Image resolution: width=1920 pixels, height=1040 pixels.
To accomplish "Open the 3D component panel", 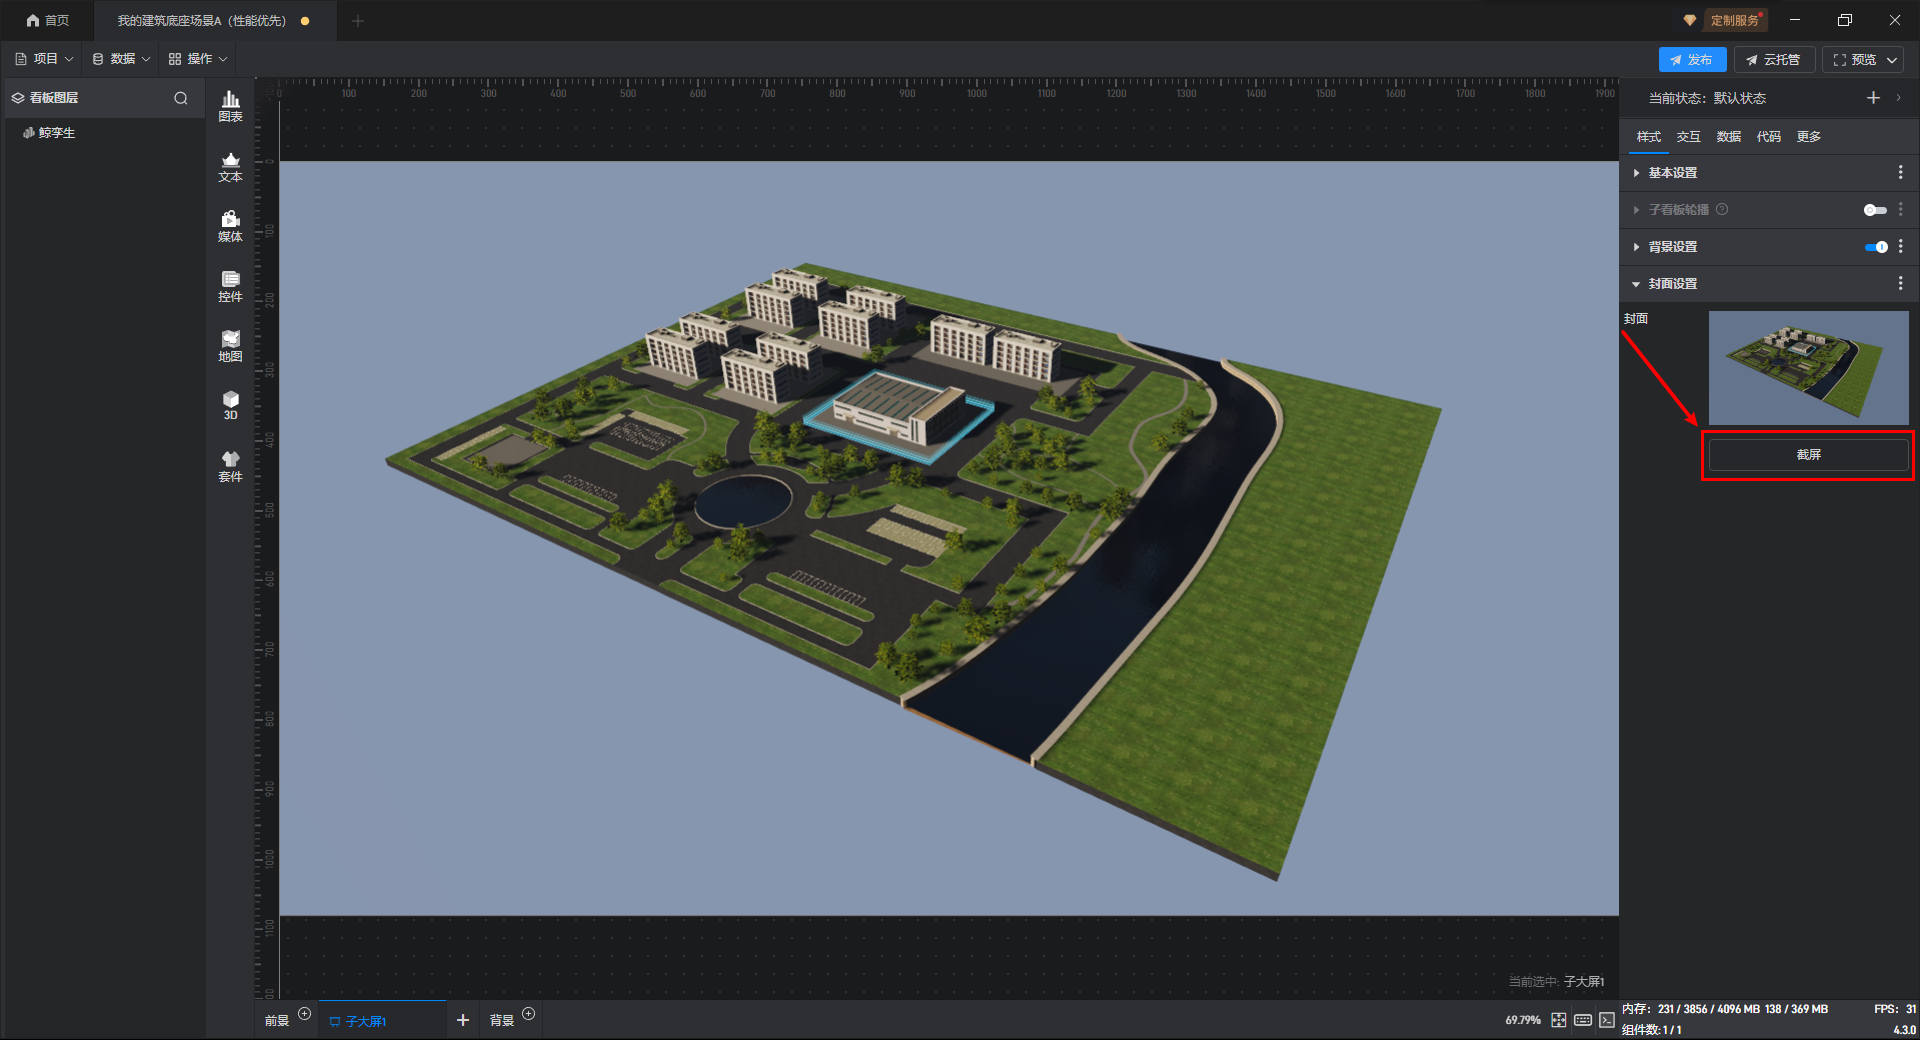I will (230, 405).
